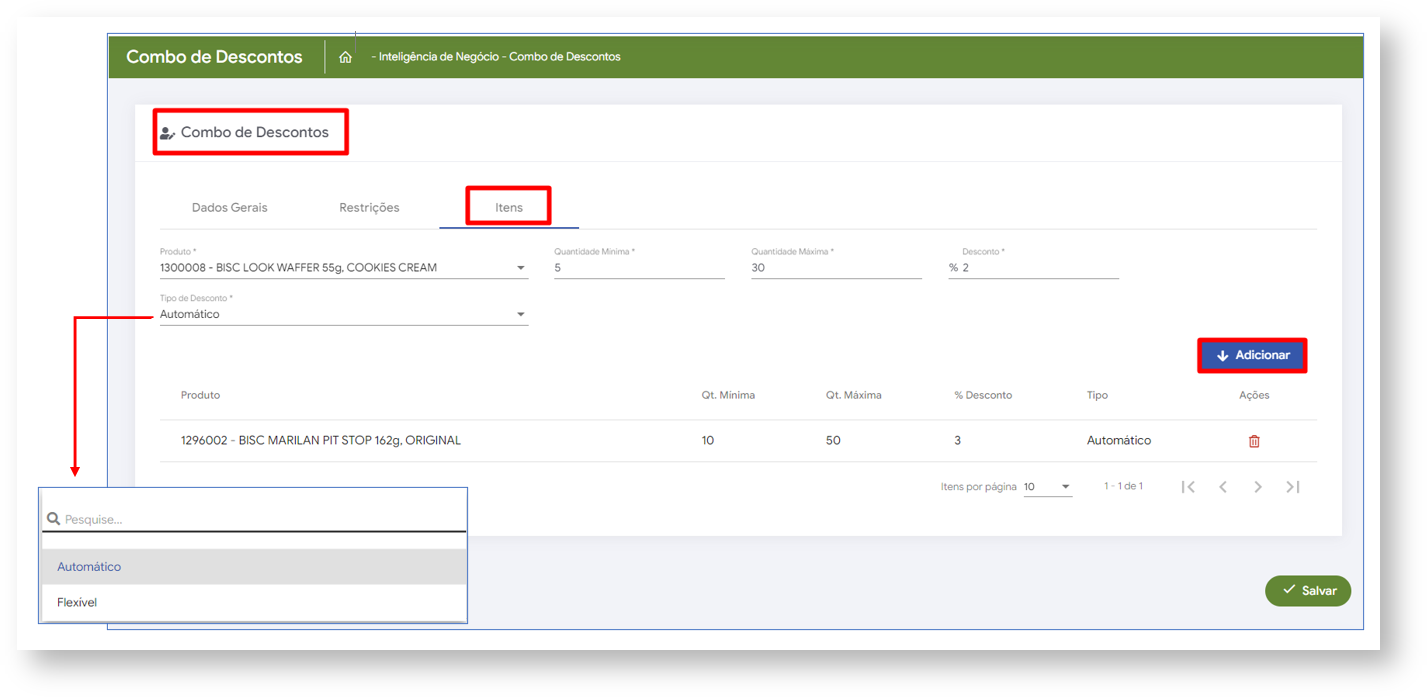
Task: Select the Itens tab
Action: (508, 208)
